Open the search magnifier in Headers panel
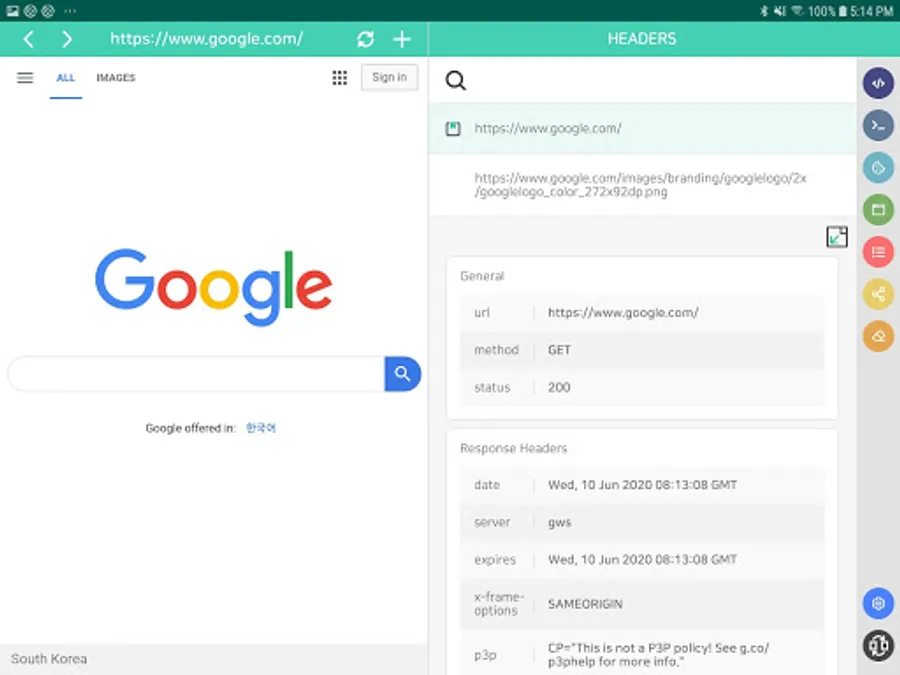This screenshot has height=675, width=900. point(456,80)
